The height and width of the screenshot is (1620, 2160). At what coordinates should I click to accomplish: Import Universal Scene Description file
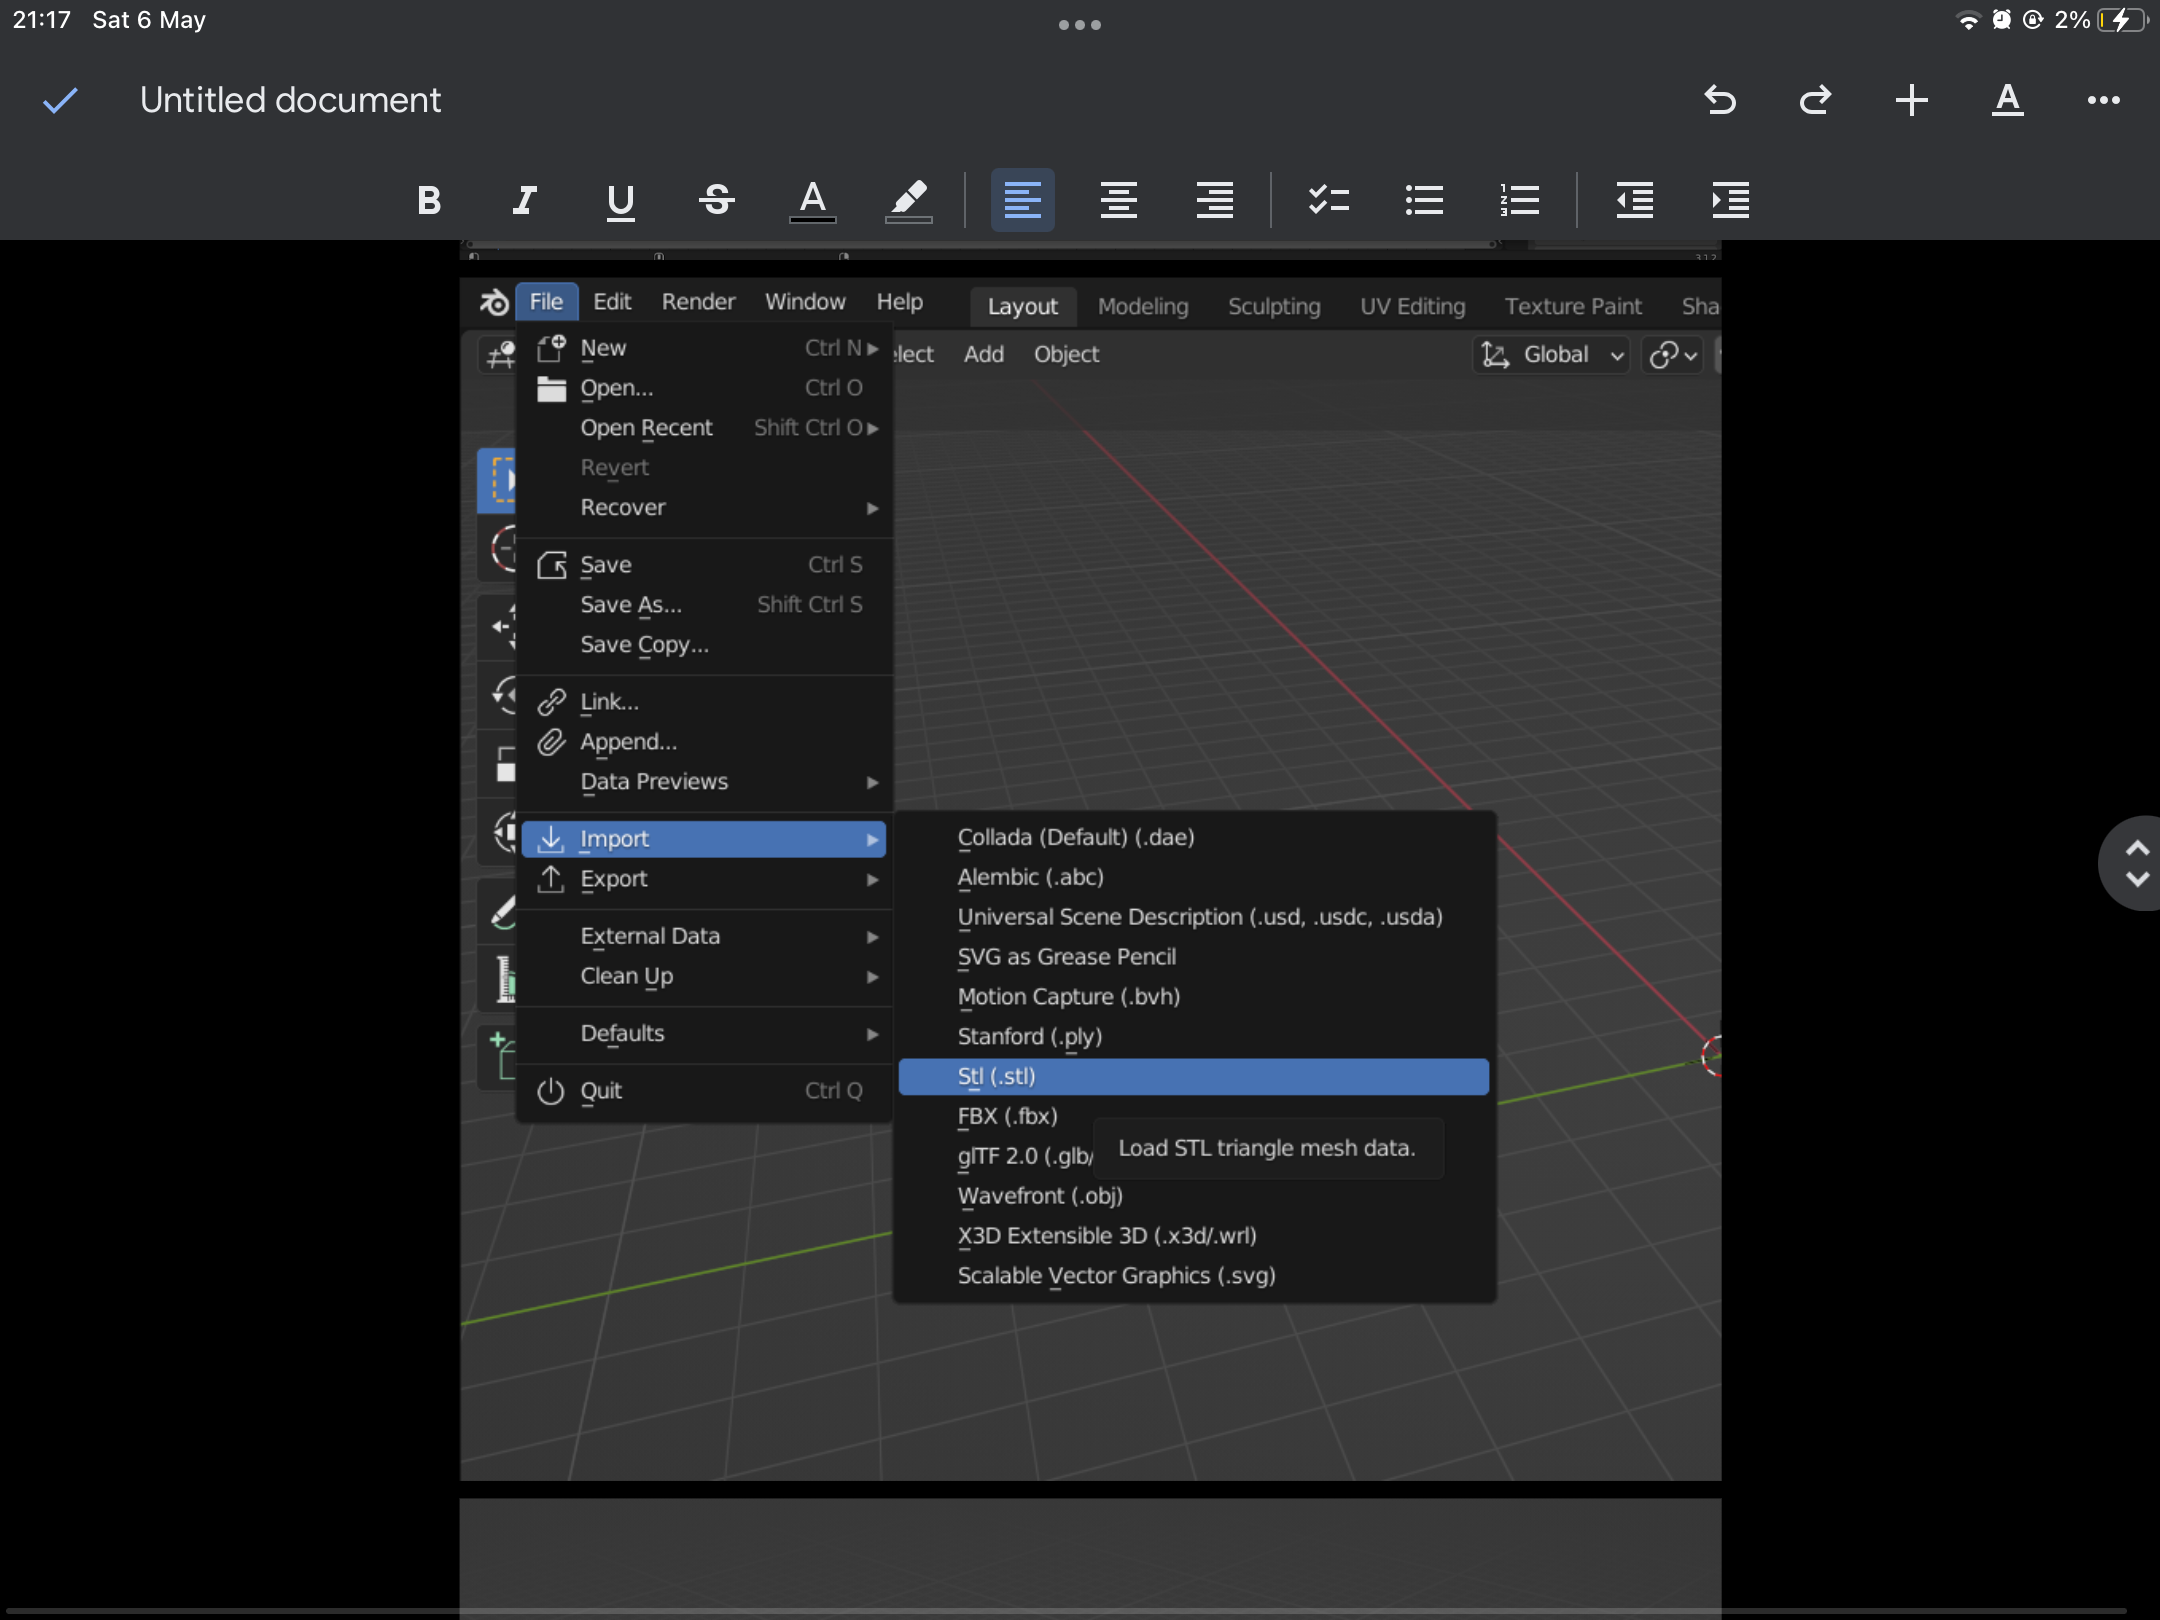[1194, 917]
